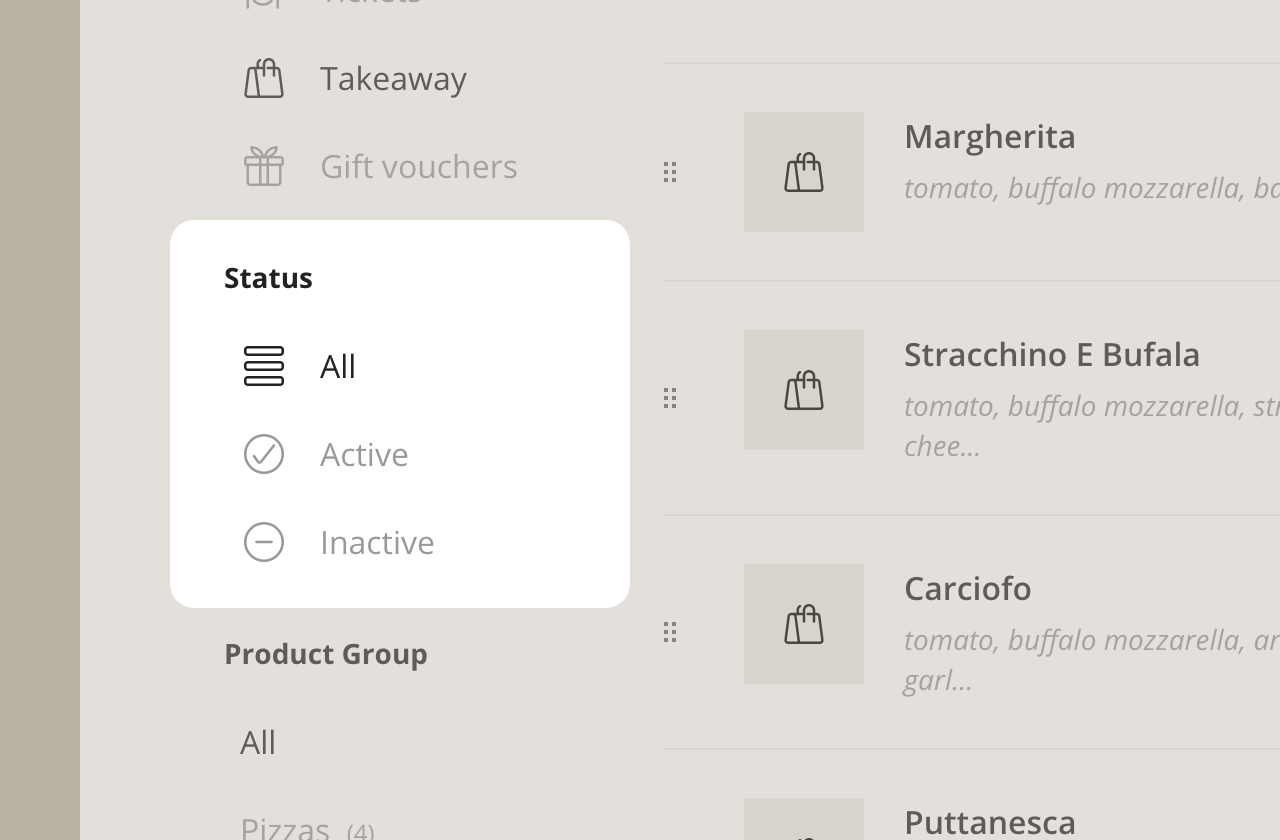Viewport: 1280px width, 840px height.
Task: Filter products by Inactive status
Action: point(377,542)
